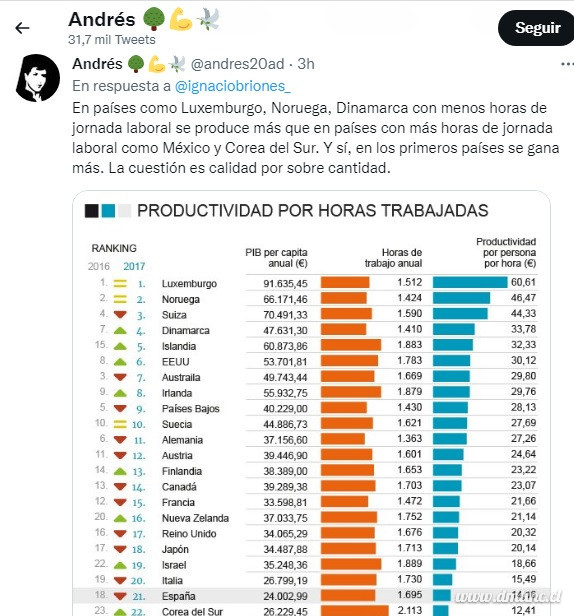Open the @ignaciobriones_ mention link

coord(233,86)
